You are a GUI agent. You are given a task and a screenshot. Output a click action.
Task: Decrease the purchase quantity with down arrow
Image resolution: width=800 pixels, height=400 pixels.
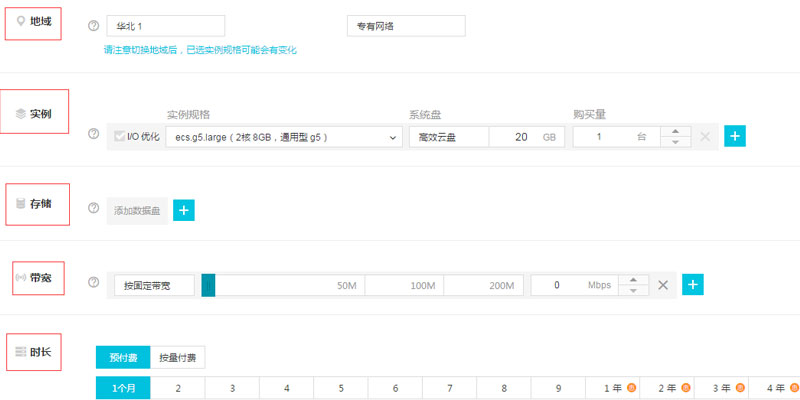point(676,142)
